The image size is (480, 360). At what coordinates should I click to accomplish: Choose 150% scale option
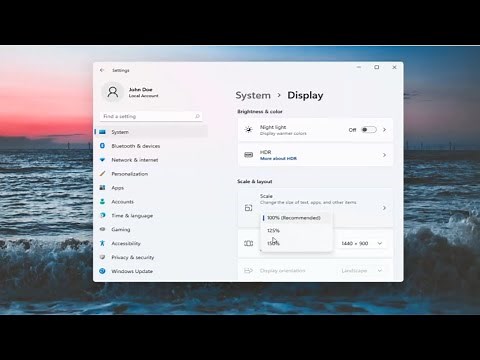pyautogui.click(x=296, y=243)
